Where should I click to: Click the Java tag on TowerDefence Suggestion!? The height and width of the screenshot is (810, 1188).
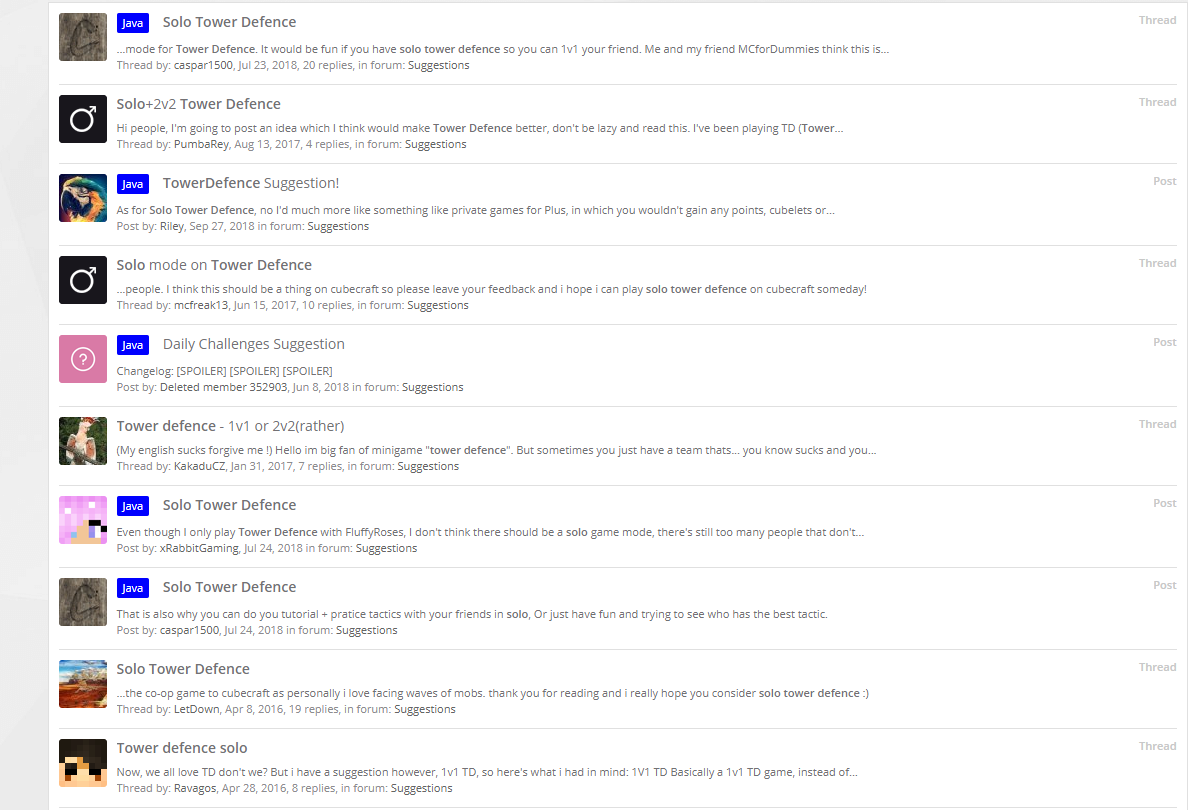(x=133, y=184)
